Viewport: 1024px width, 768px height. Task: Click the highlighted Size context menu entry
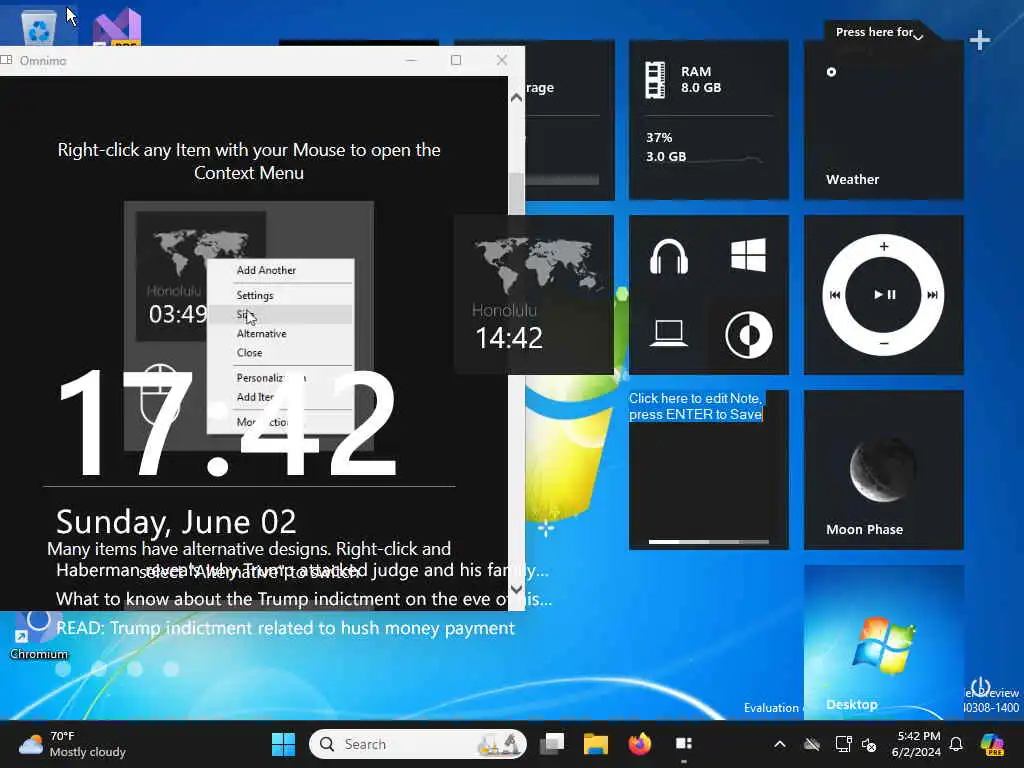[x=281, y=315]
